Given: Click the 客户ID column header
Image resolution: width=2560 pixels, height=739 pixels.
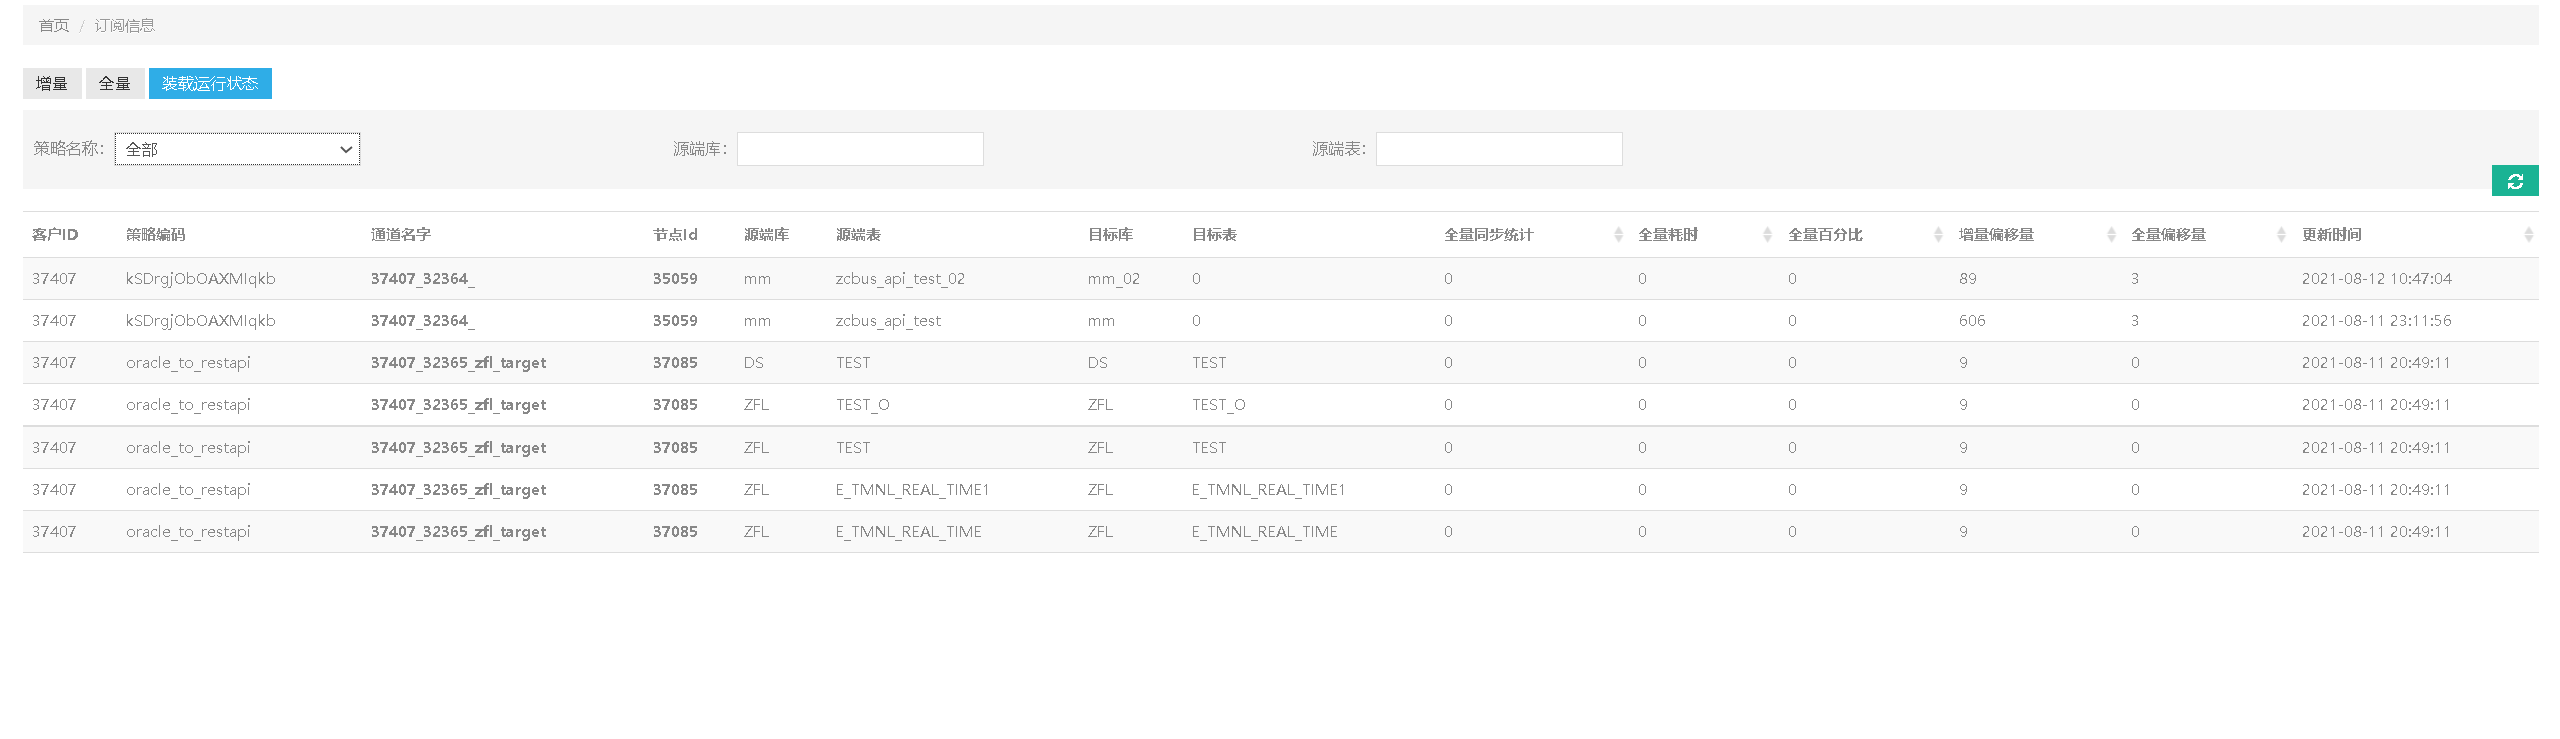Looking at the screenshot, I should click(x=55, y=235).
